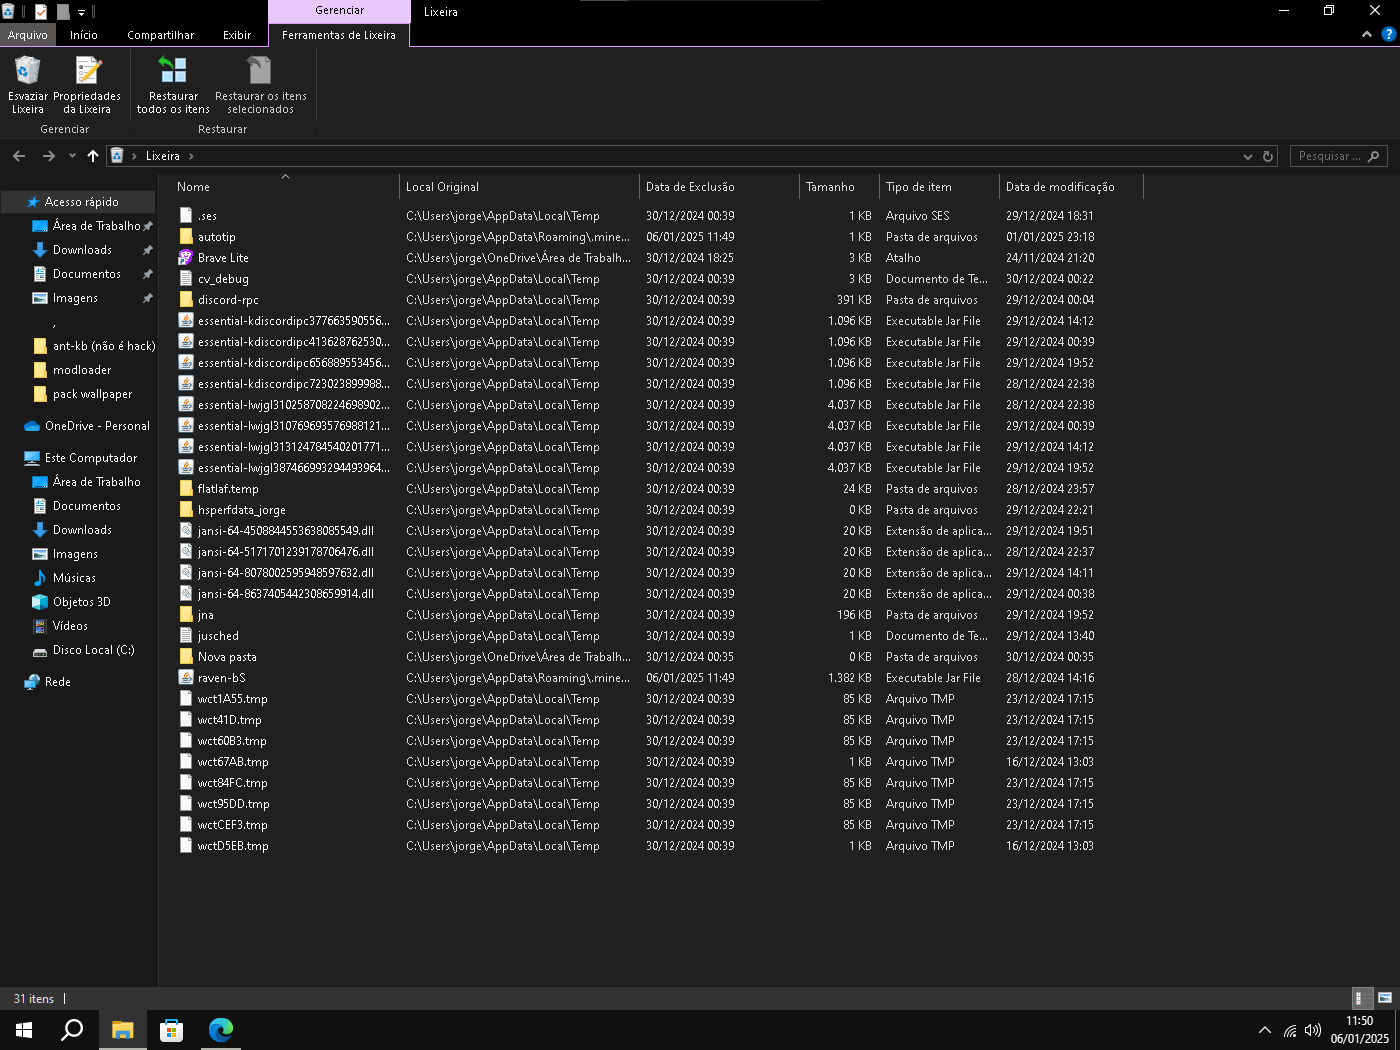Sort by Data de modificação column
The width and height of the screenshot is (1400, 1050).
(1070, 187)
